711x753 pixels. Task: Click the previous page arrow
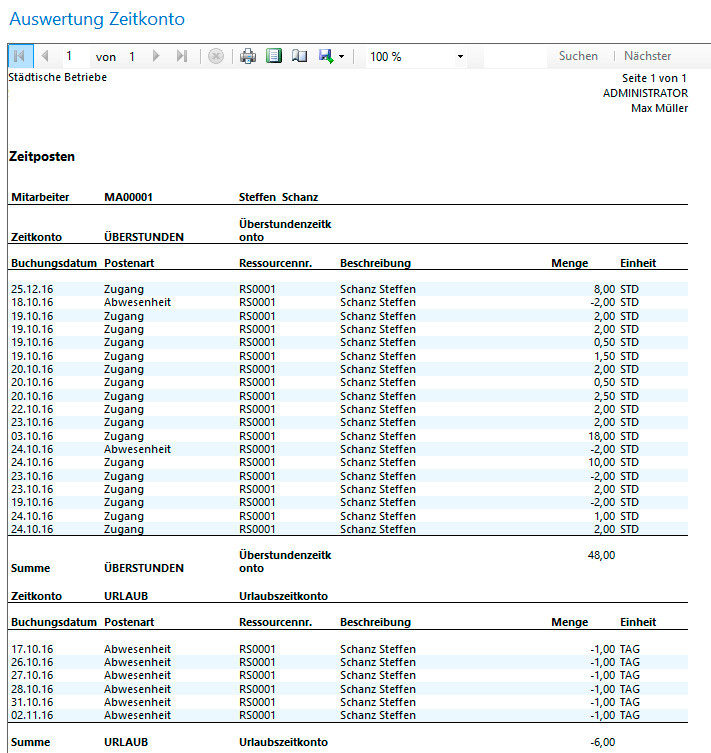coord(45,56)
